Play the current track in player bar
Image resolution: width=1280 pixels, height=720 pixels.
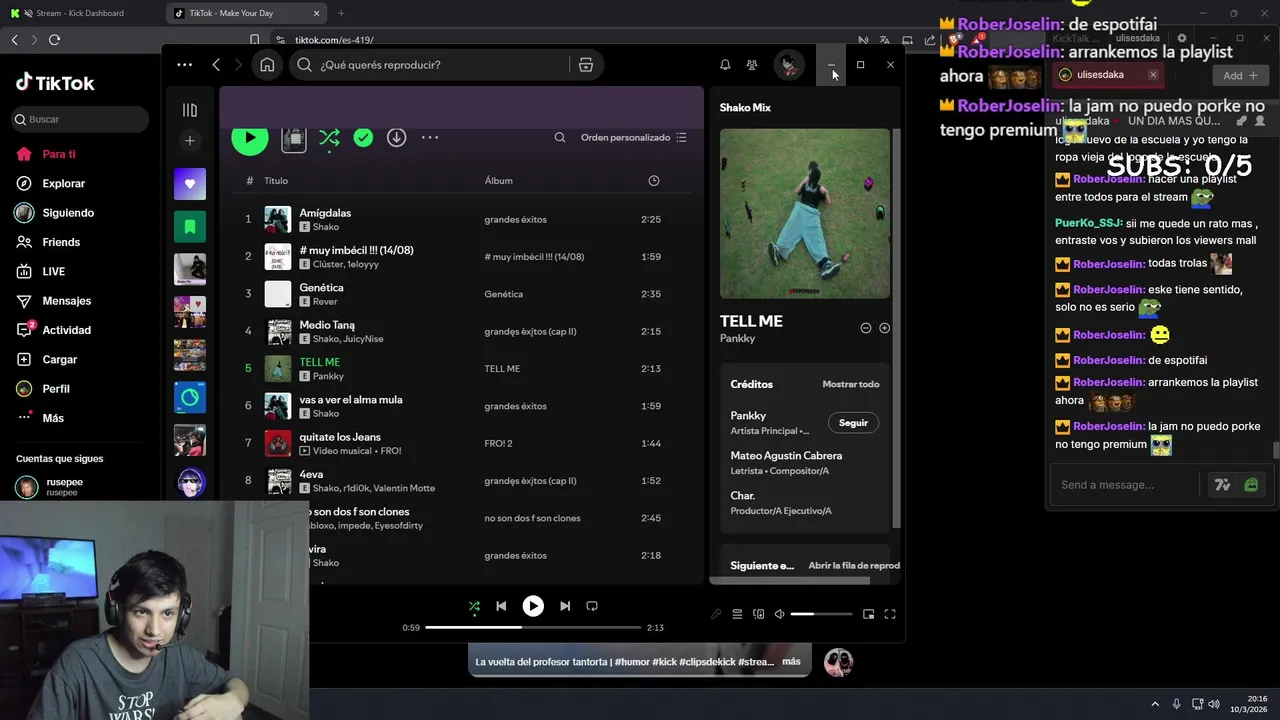click(533, 606)
